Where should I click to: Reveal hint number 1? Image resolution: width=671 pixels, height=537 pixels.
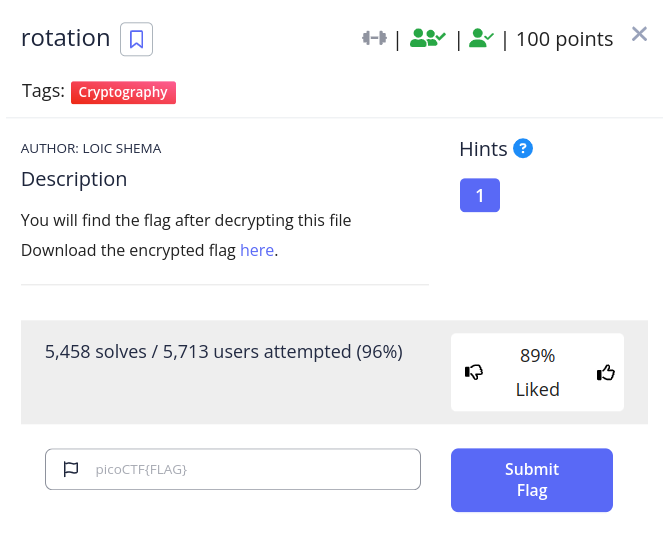480,195
